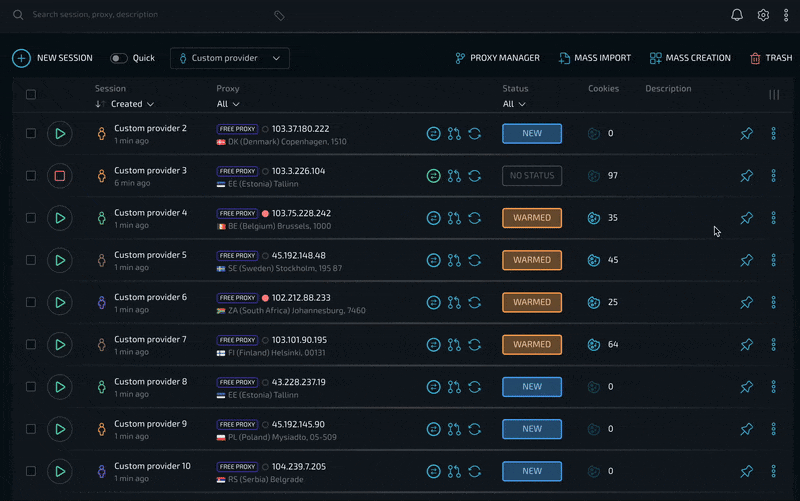The width and height of the screenshot is (800, 501).
Task: Open settings gear in top bar
Action: coord(763,15)
